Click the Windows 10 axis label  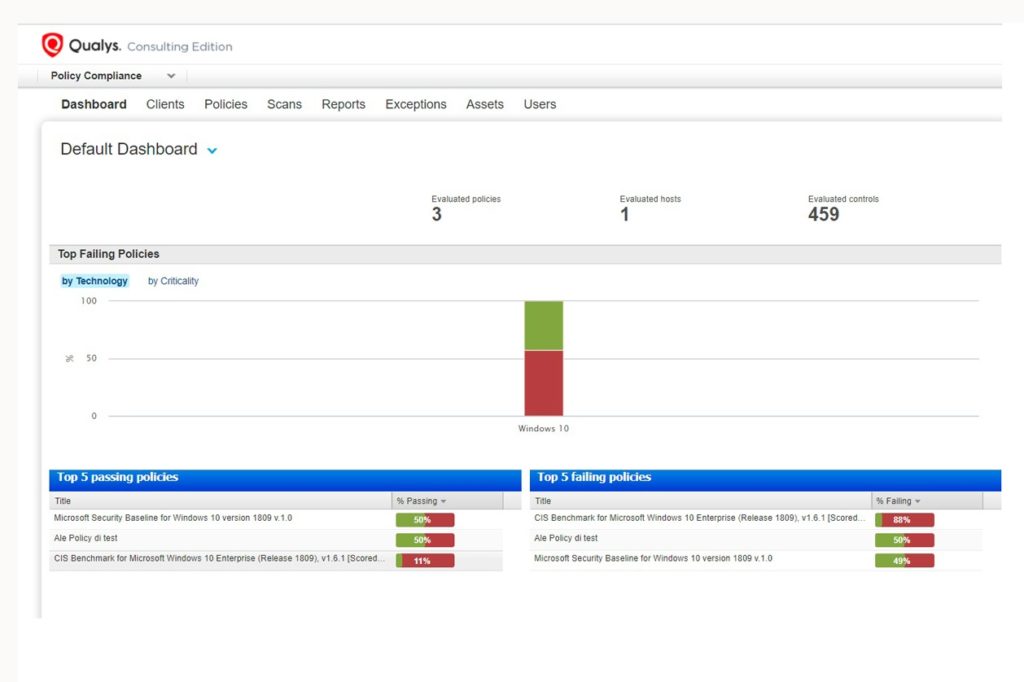543,429
